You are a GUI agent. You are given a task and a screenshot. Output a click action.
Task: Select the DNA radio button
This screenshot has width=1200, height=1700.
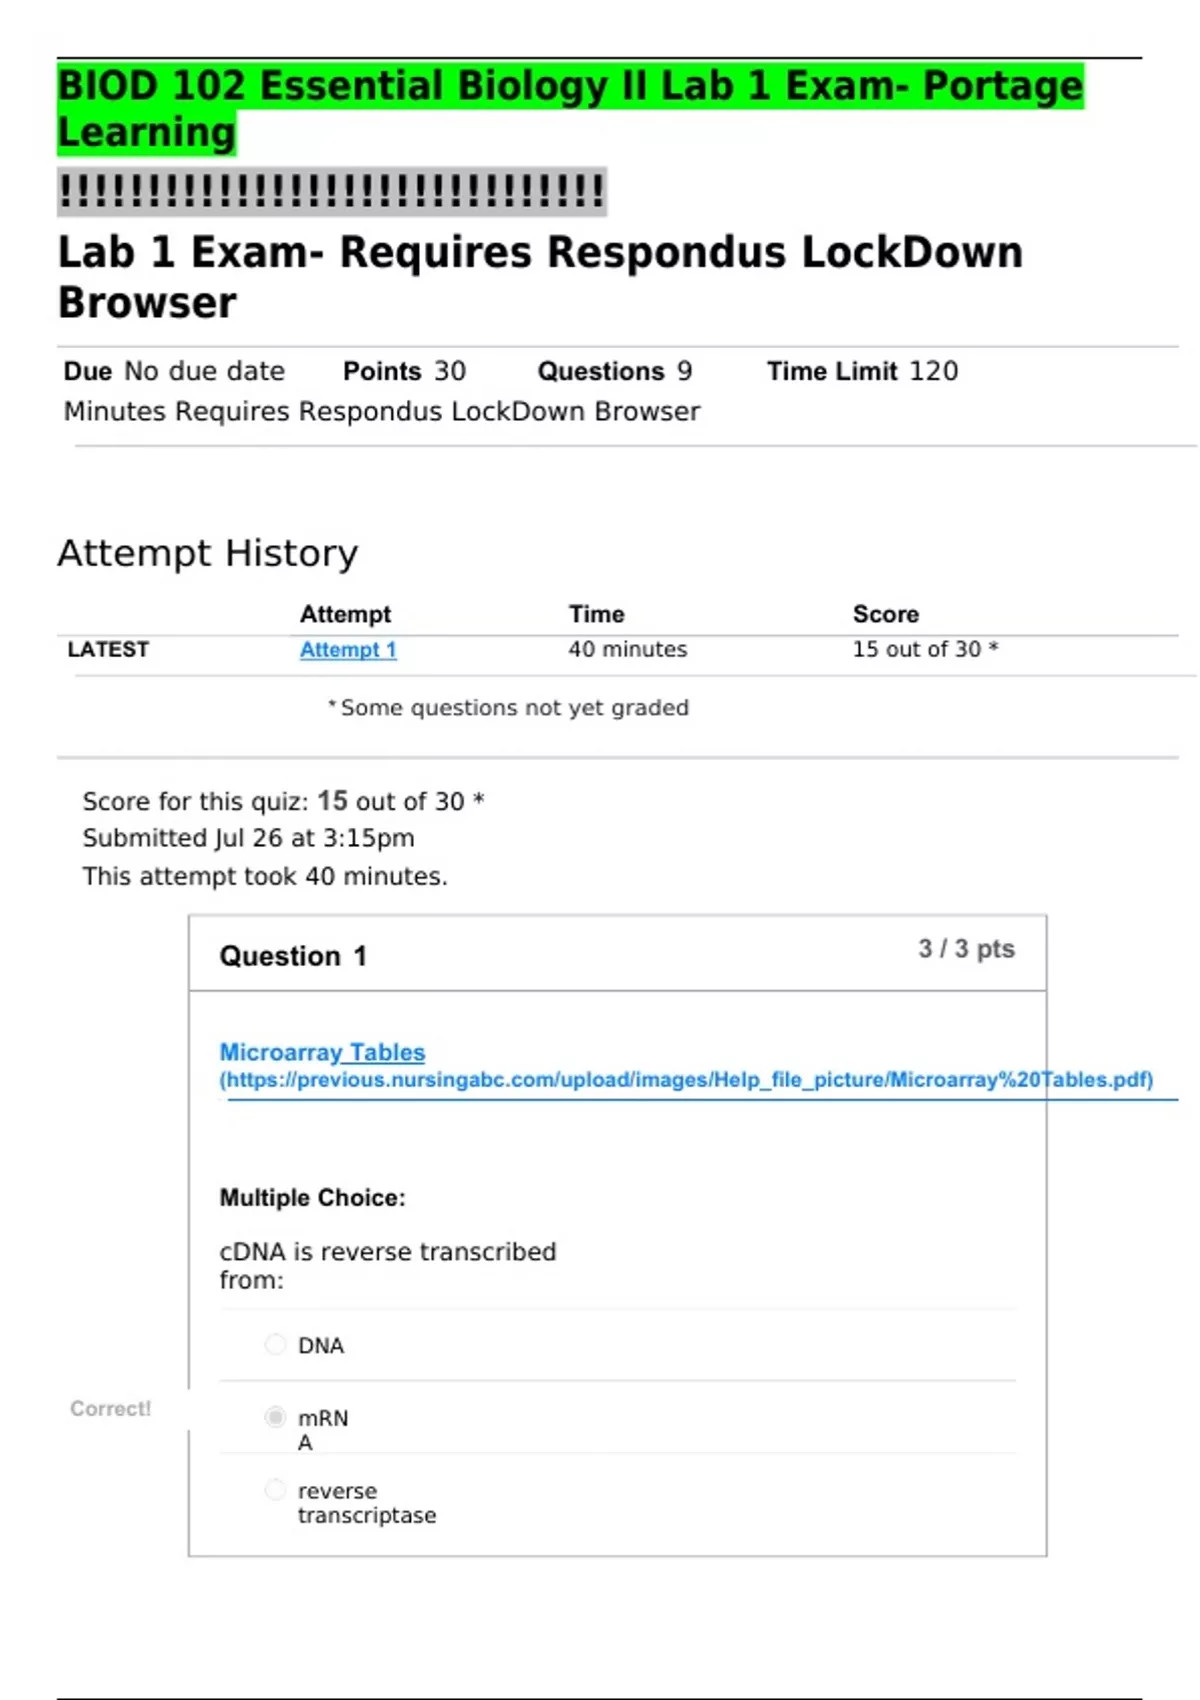click(x=275, y=1345)
